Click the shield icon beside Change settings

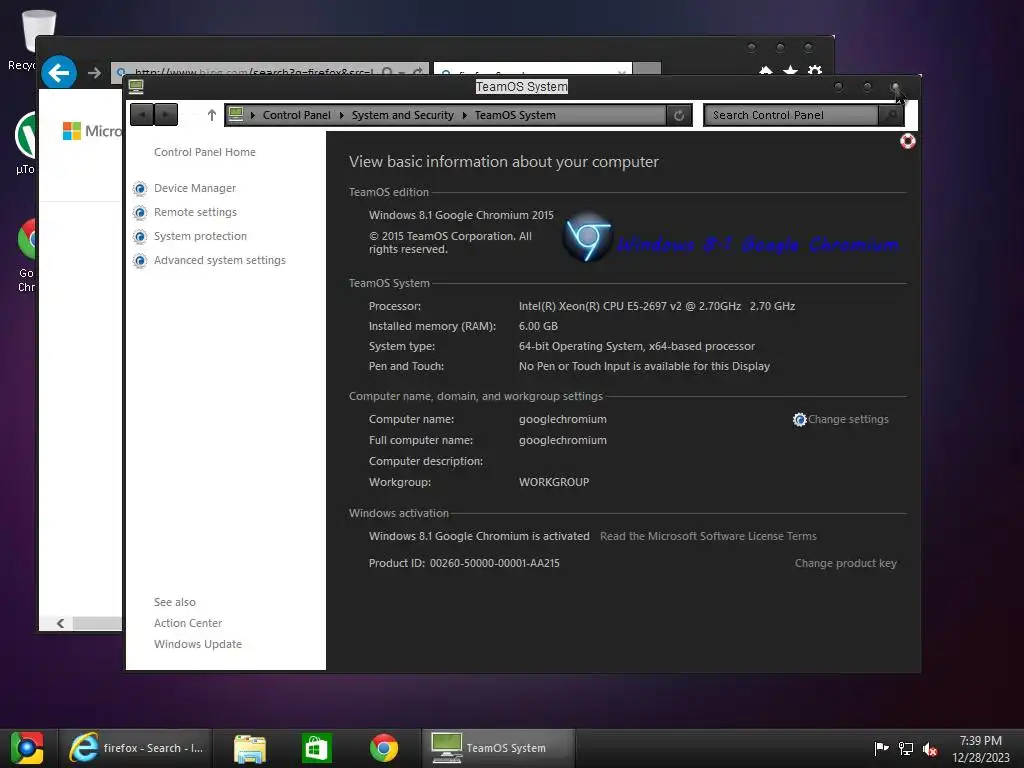pyautogui.click(x=799, y=419)
